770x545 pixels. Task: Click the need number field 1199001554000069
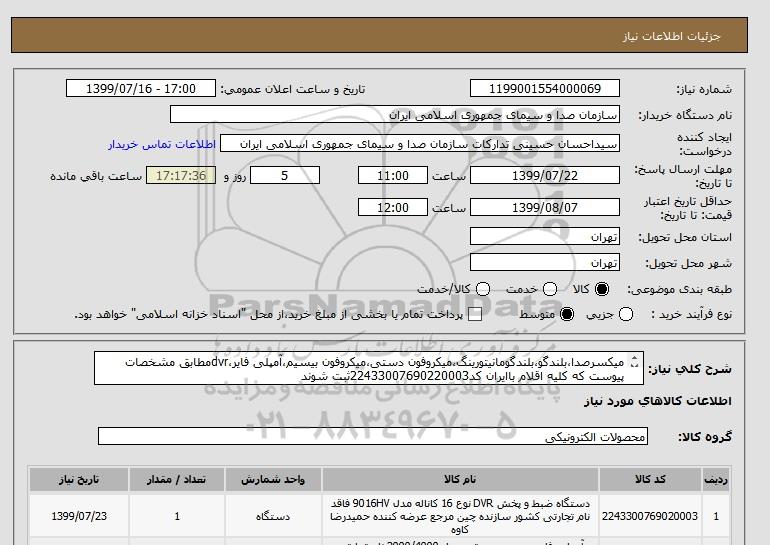[545, 88]
